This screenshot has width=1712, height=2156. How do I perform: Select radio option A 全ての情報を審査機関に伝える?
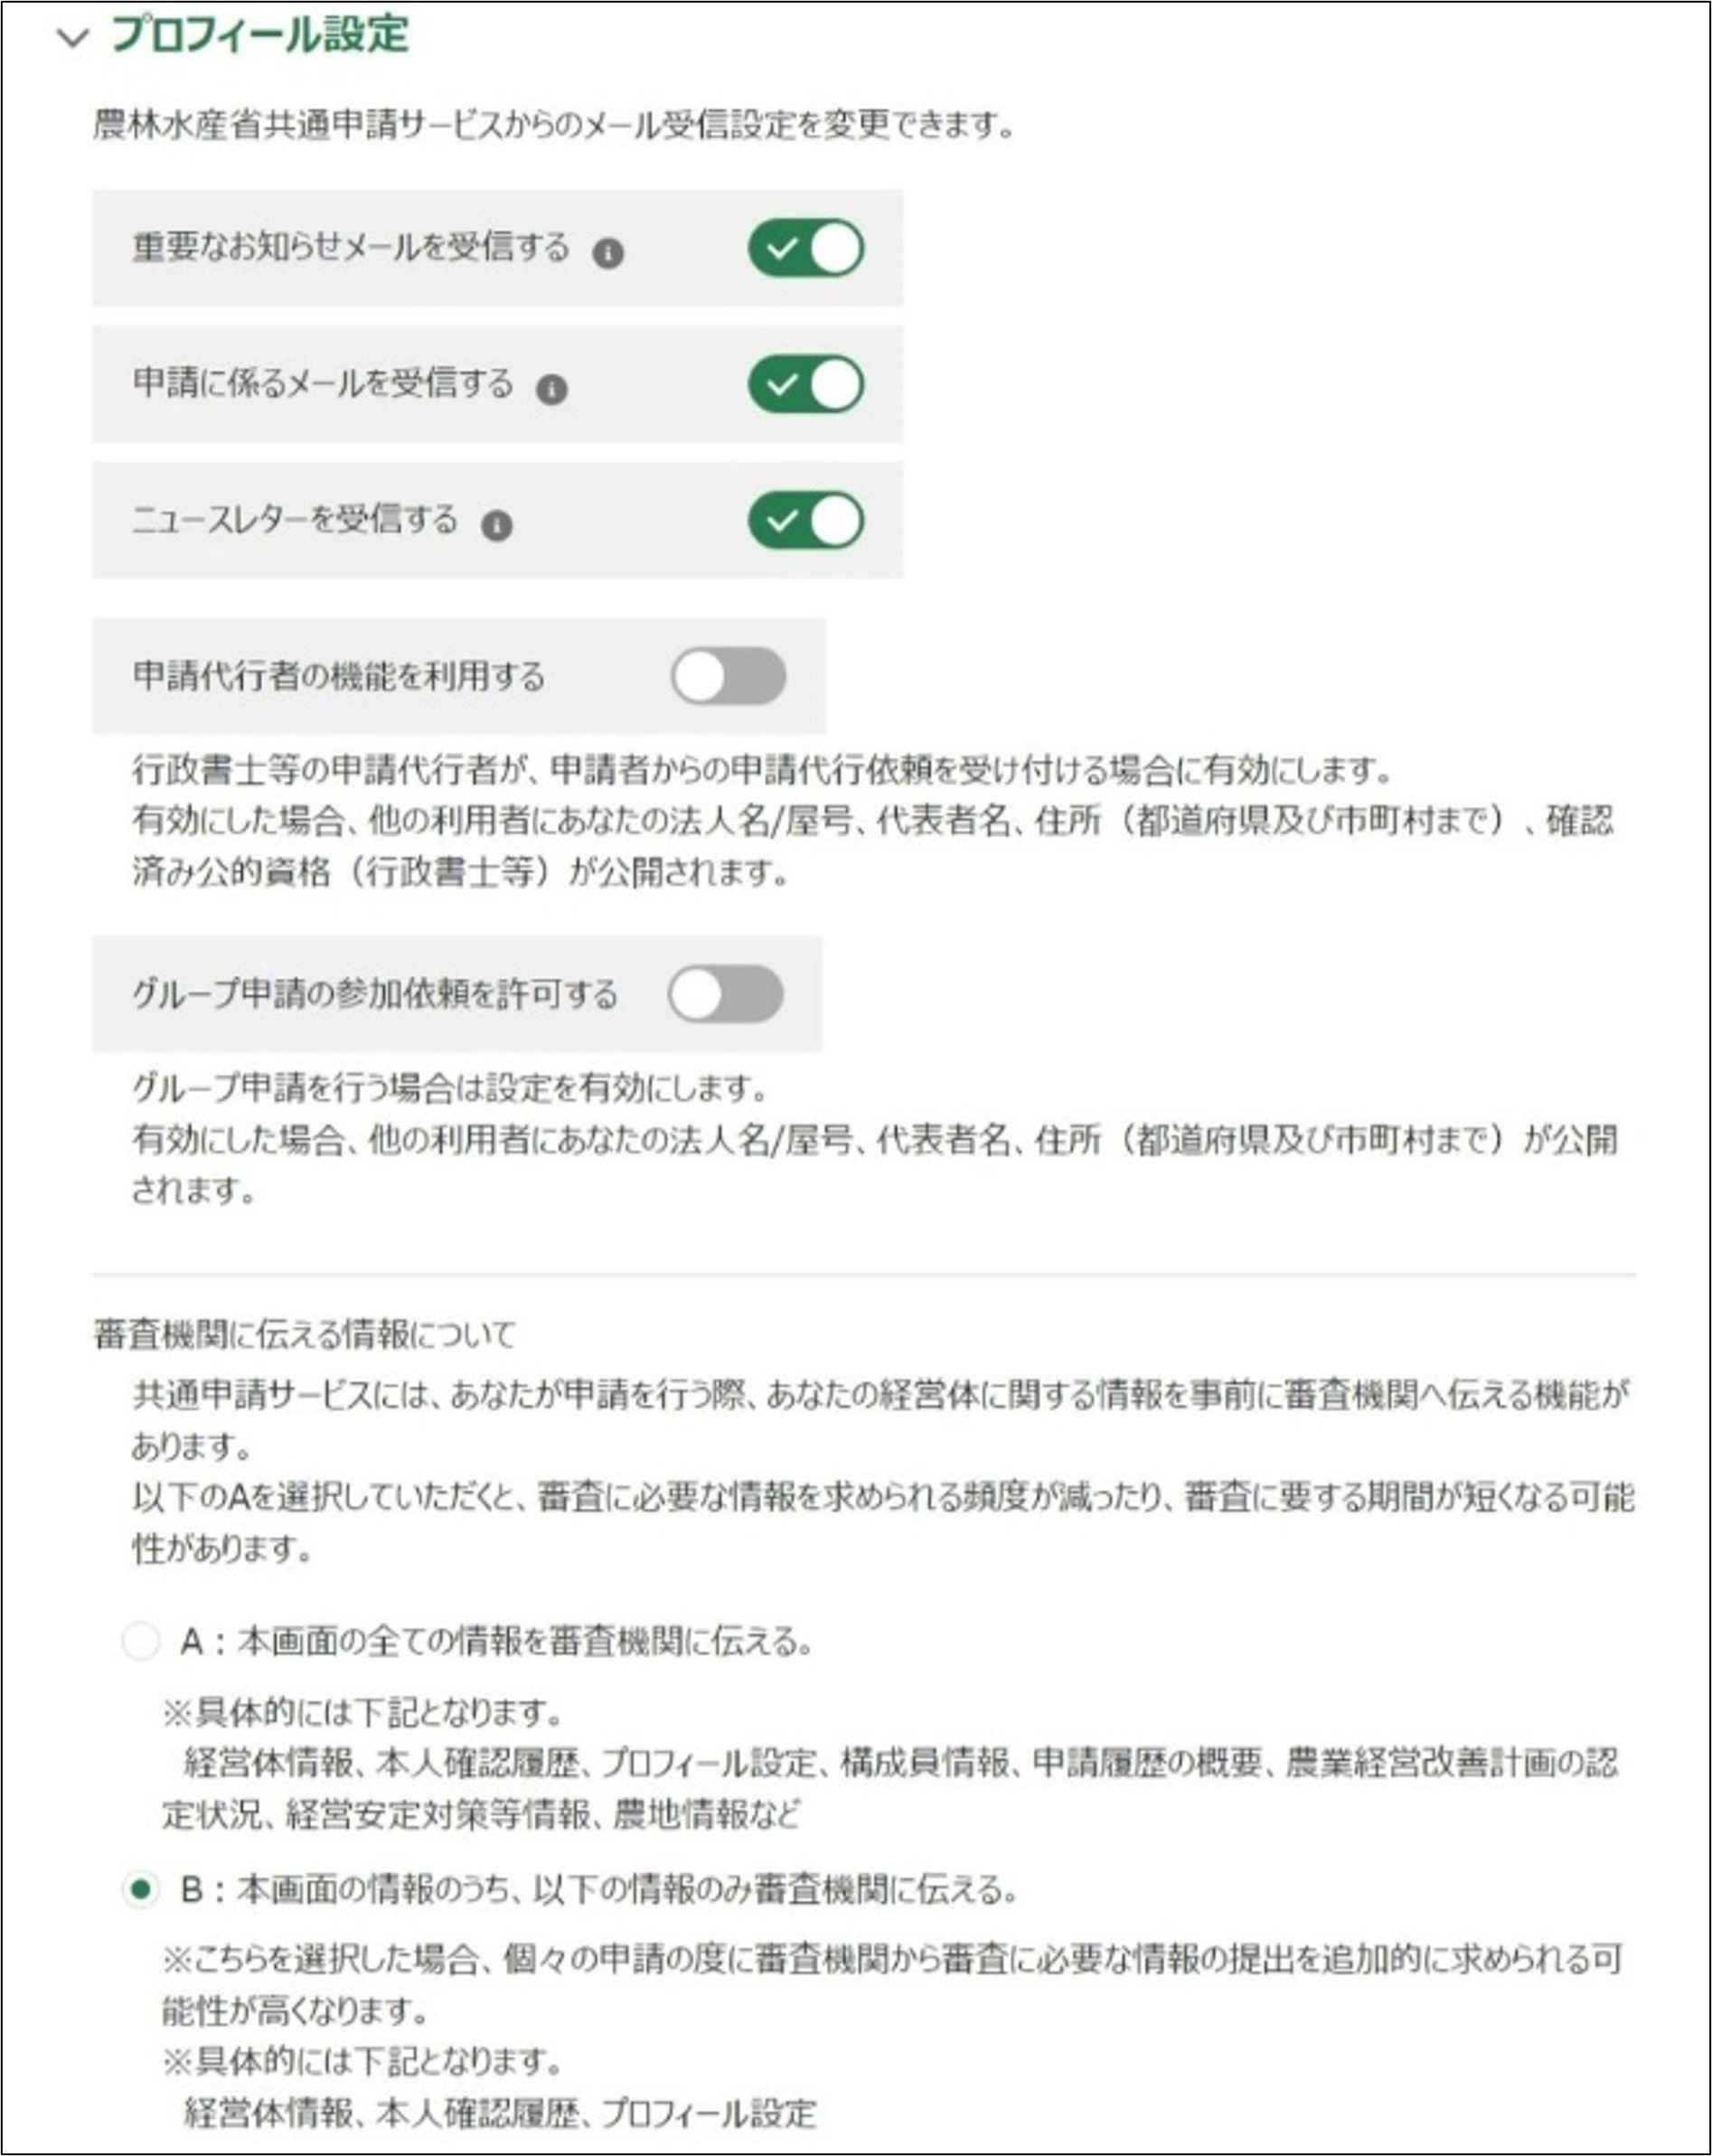click(140, 1641)
